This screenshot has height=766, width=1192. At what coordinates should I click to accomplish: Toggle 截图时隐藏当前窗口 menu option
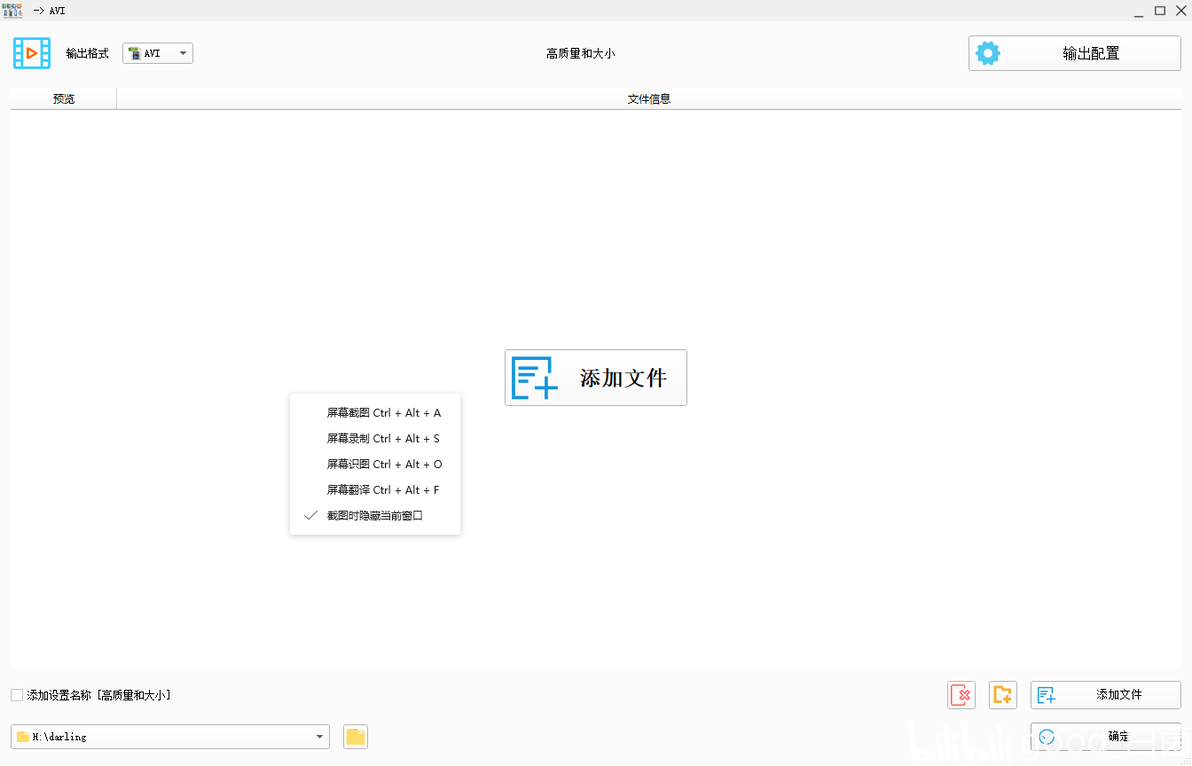point(375,515)
